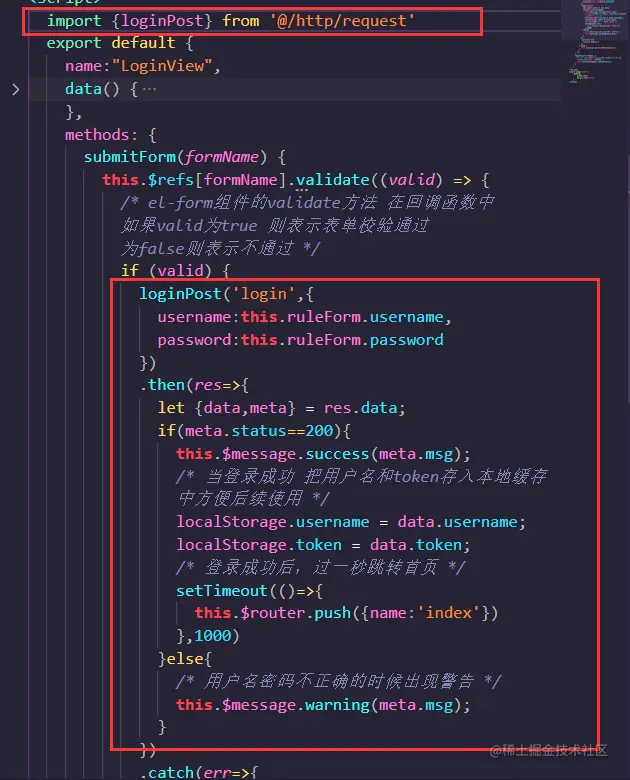This screenshot has width=630, height=780.
Task: Click the .then(res=>{ line
Action: tap(195, 385)
